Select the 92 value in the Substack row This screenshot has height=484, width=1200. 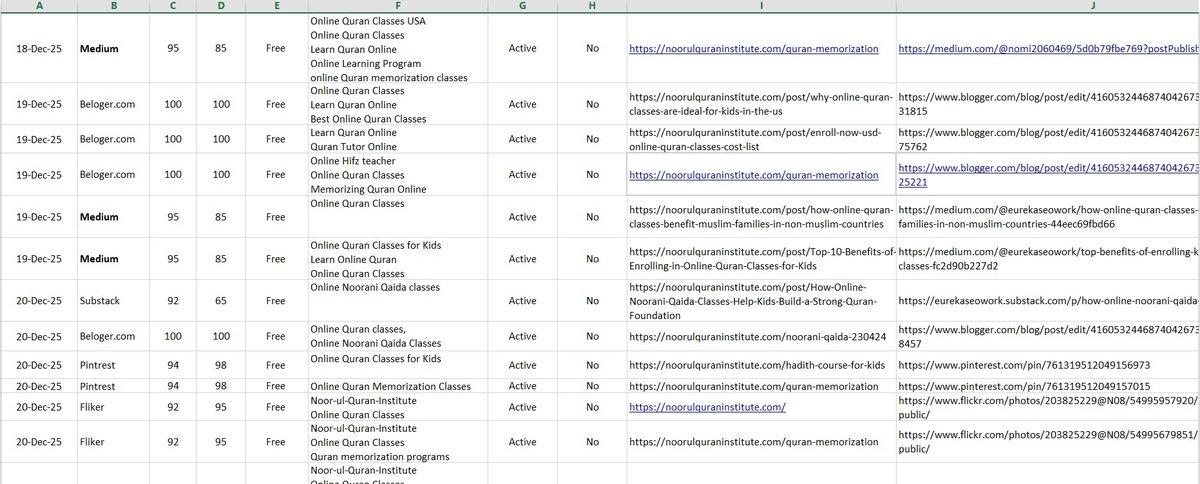tap(173, 301)
